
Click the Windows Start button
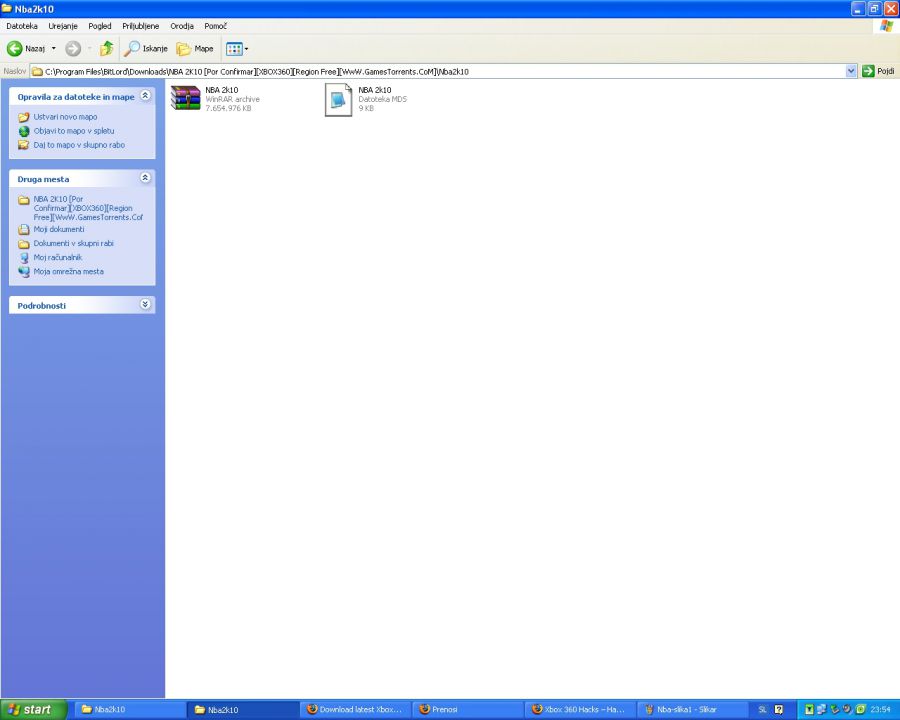[x=33, y=710]
